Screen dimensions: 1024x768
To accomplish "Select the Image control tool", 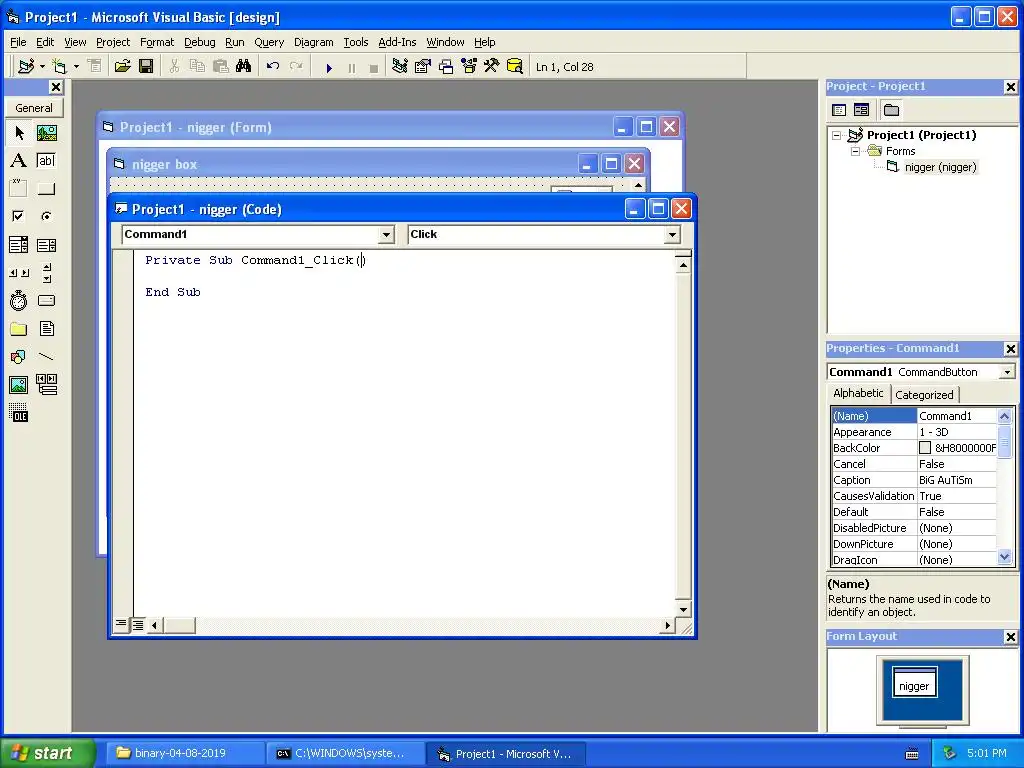I will 19,385.
